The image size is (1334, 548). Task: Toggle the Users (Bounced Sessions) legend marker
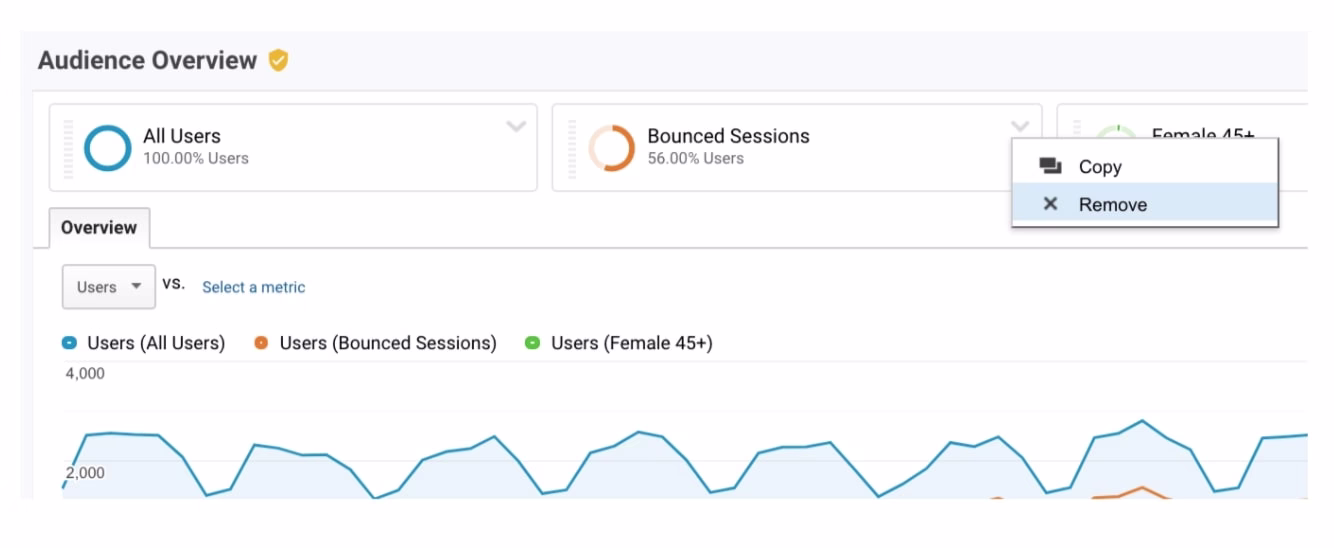pos(261,343)
